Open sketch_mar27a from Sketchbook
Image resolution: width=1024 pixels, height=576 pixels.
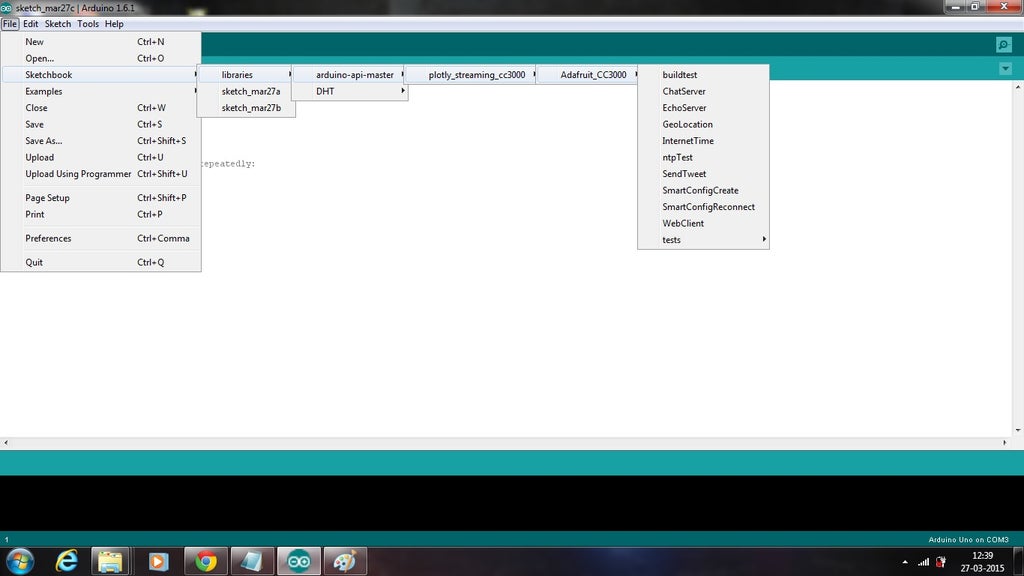pyautogui.click(x=246, y=91)
